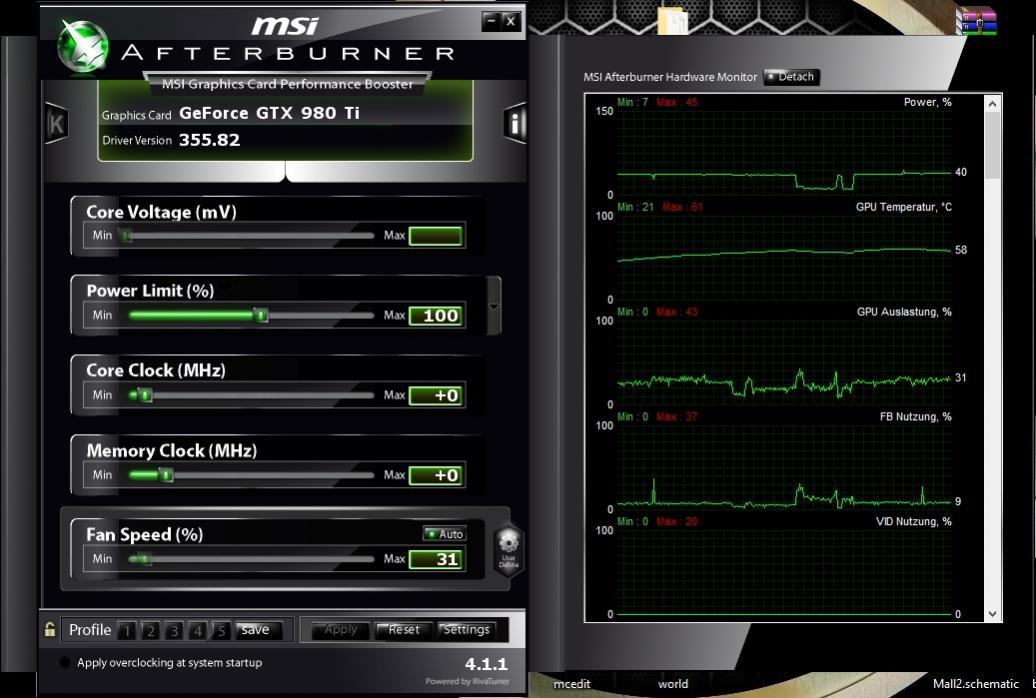This screenshot has height=698, width=1036.
Task: Expand the Power Limit side arrow
Action: click(x=494, y=307)
